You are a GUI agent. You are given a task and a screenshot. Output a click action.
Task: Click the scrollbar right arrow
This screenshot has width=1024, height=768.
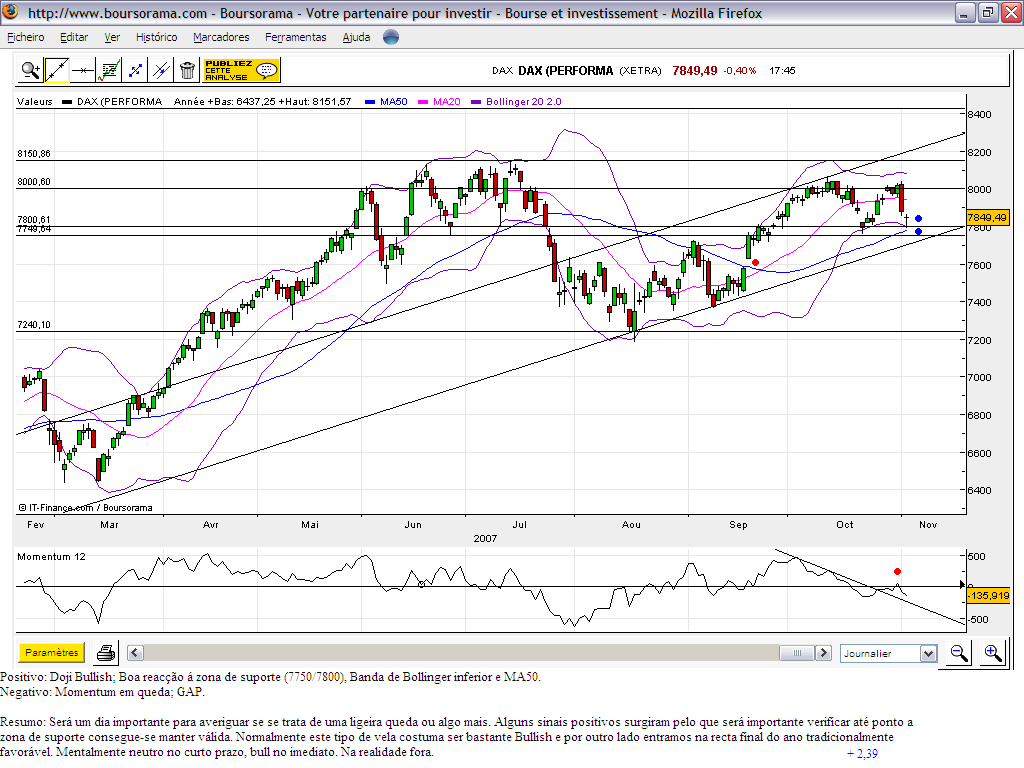tap(824, 652)
